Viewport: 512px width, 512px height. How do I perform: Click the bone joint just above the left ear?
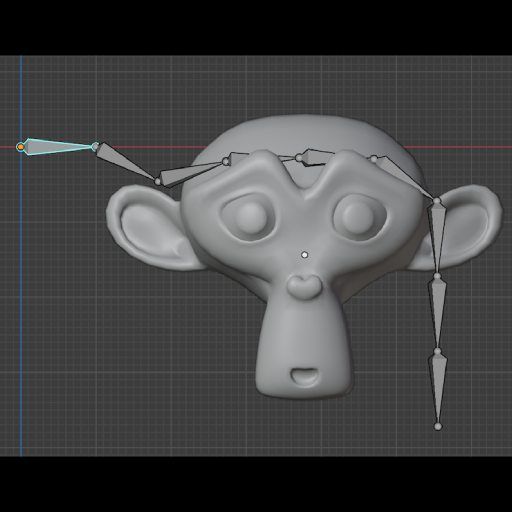(x=158, y=181)
